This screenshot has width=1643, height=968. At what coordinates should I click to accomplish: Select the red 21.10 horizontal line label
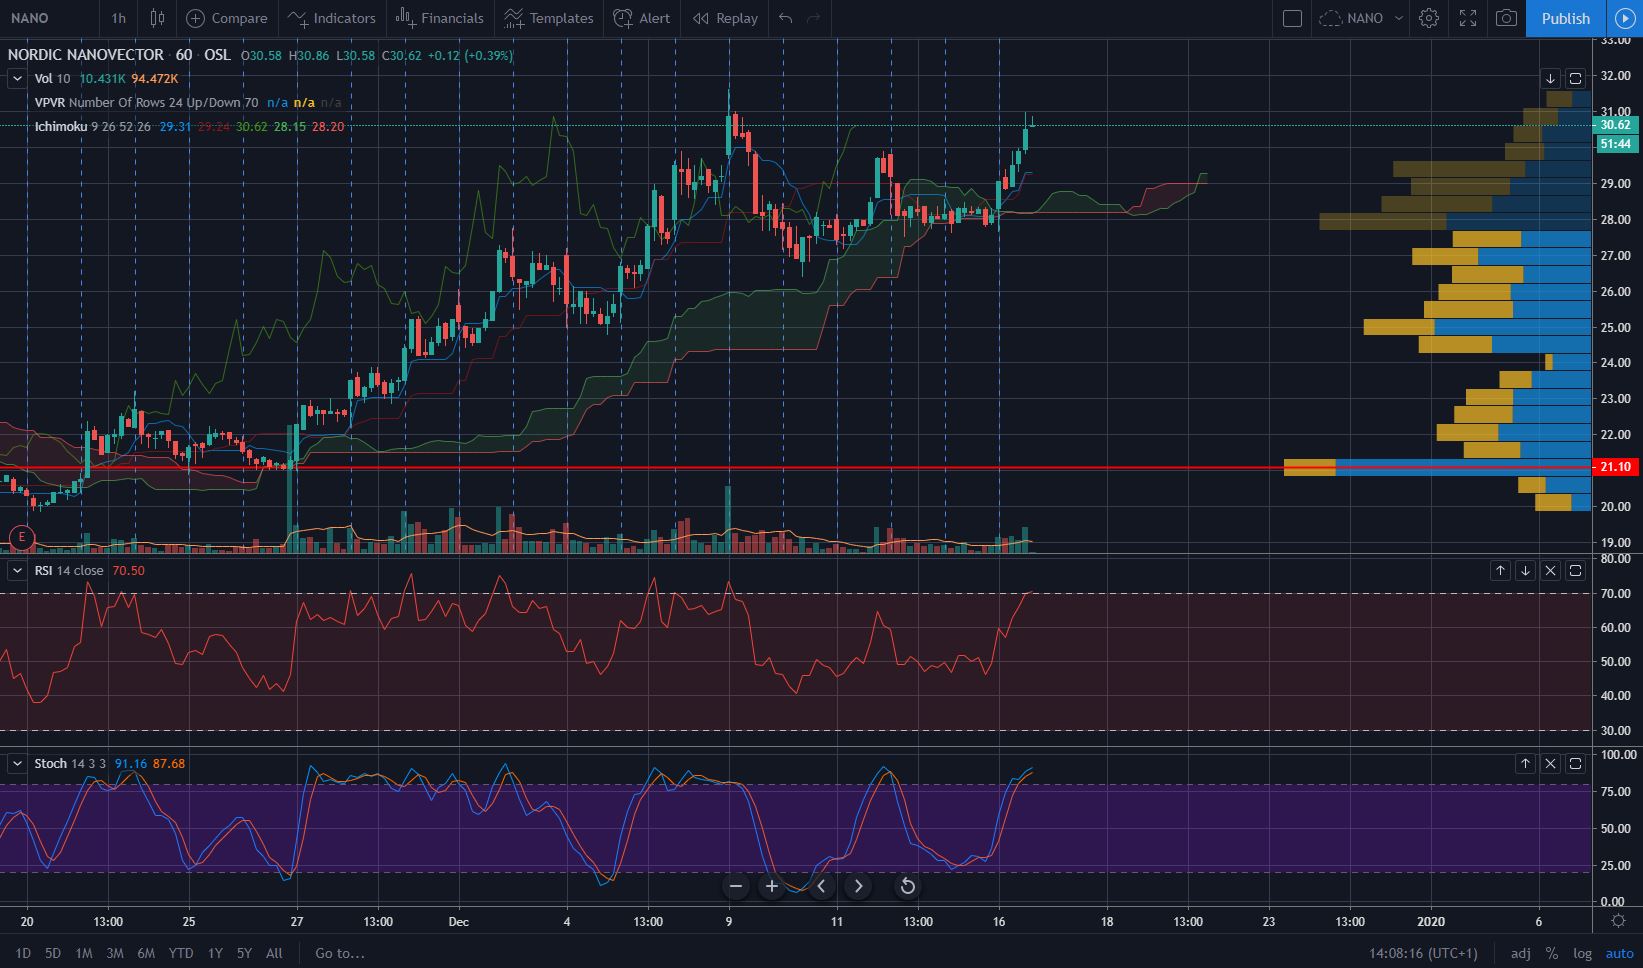coord(1616,467)
